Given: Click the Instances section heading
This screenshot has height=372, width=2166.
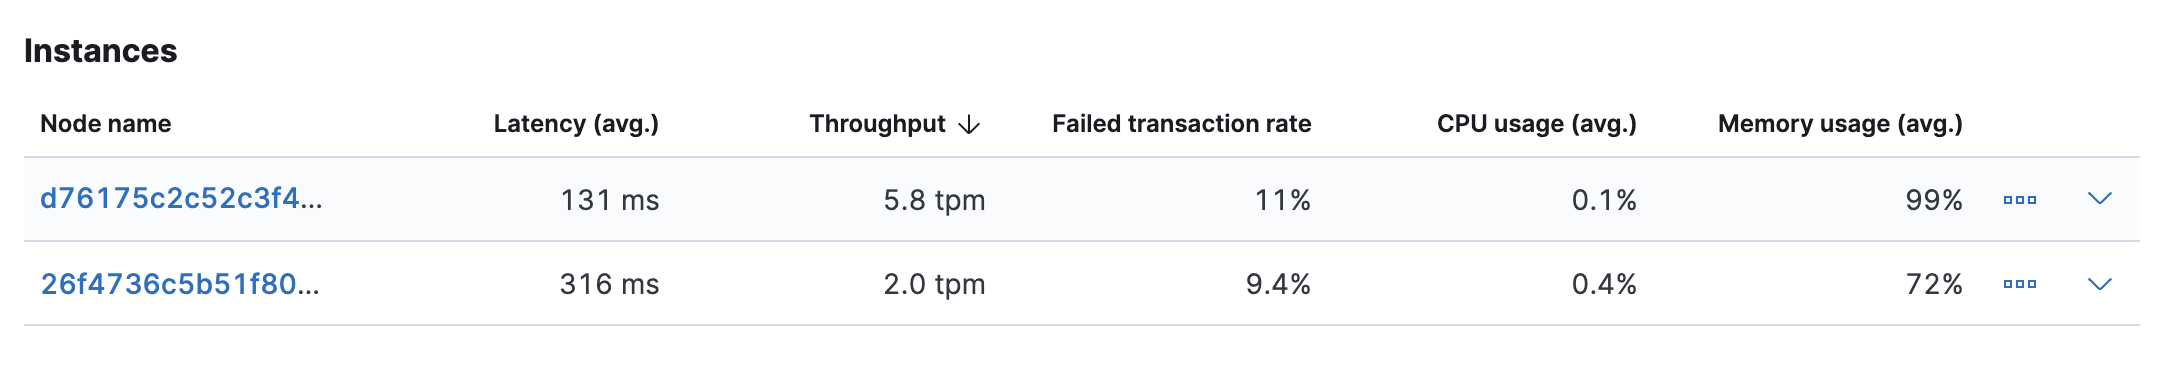Looking at the screenshot, I should (x=100, y=51).
